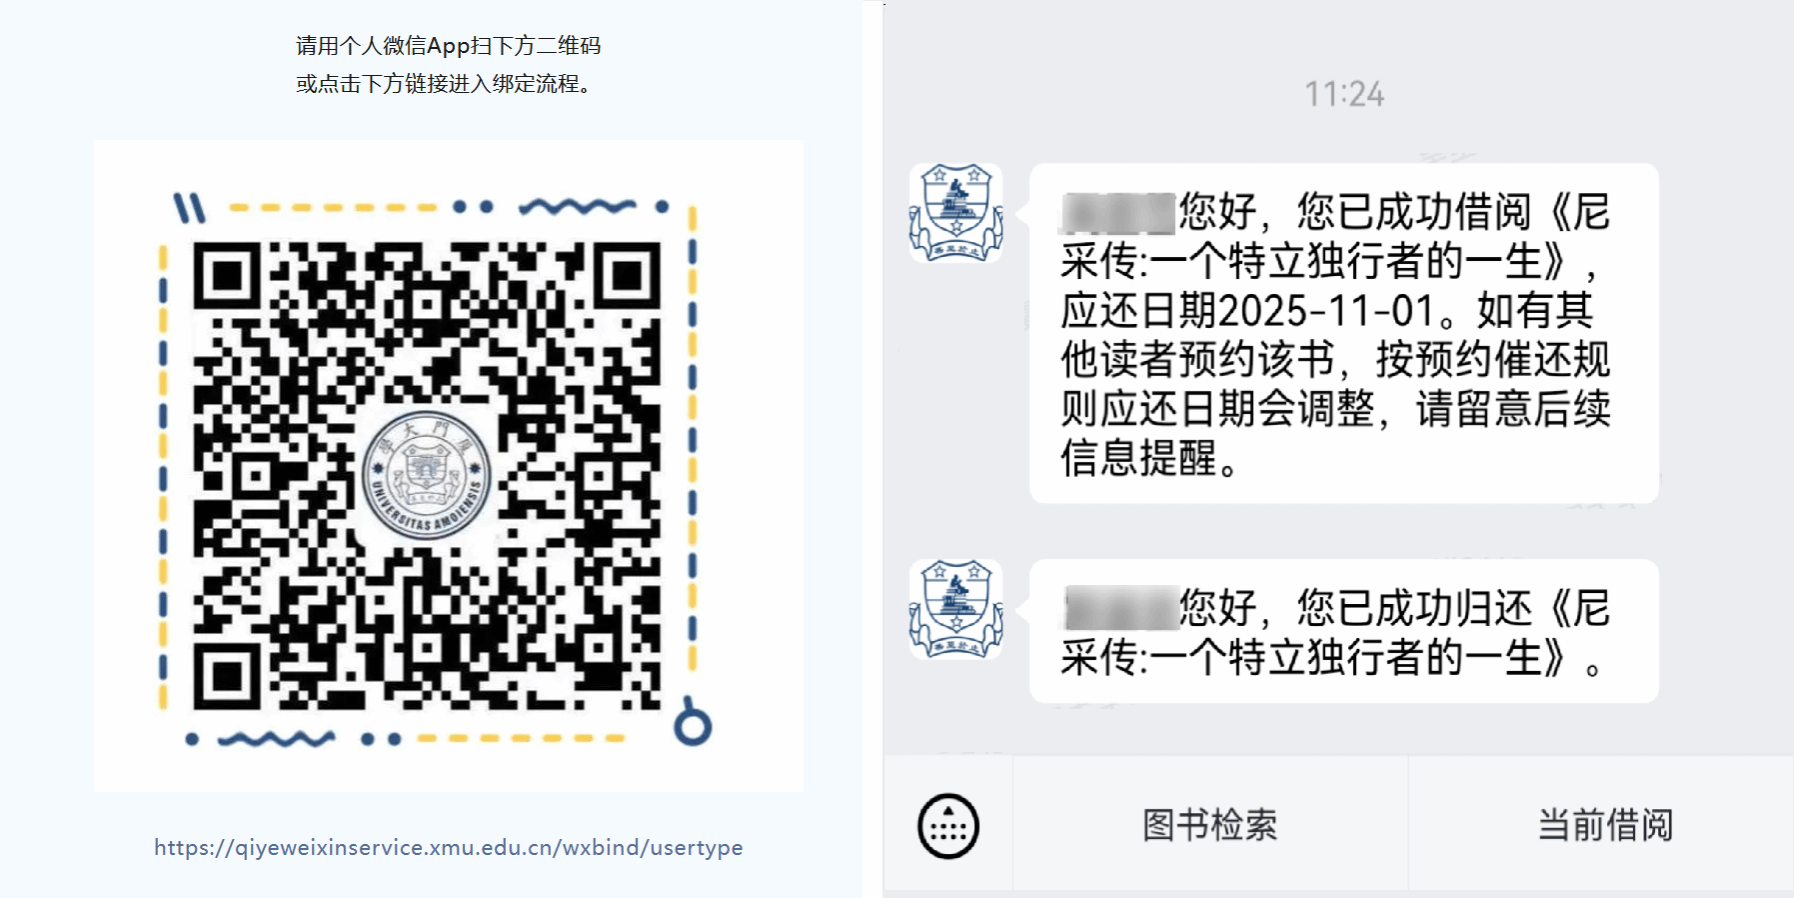Click blurred name in borrow message

[1118, 213]
